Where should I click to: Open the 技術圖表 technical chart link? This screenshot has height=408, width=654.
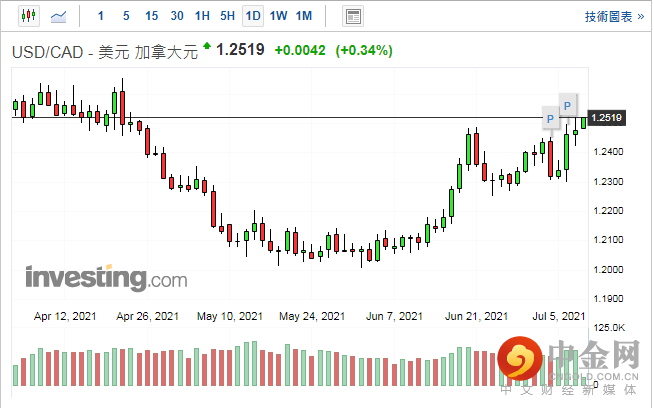614,17
